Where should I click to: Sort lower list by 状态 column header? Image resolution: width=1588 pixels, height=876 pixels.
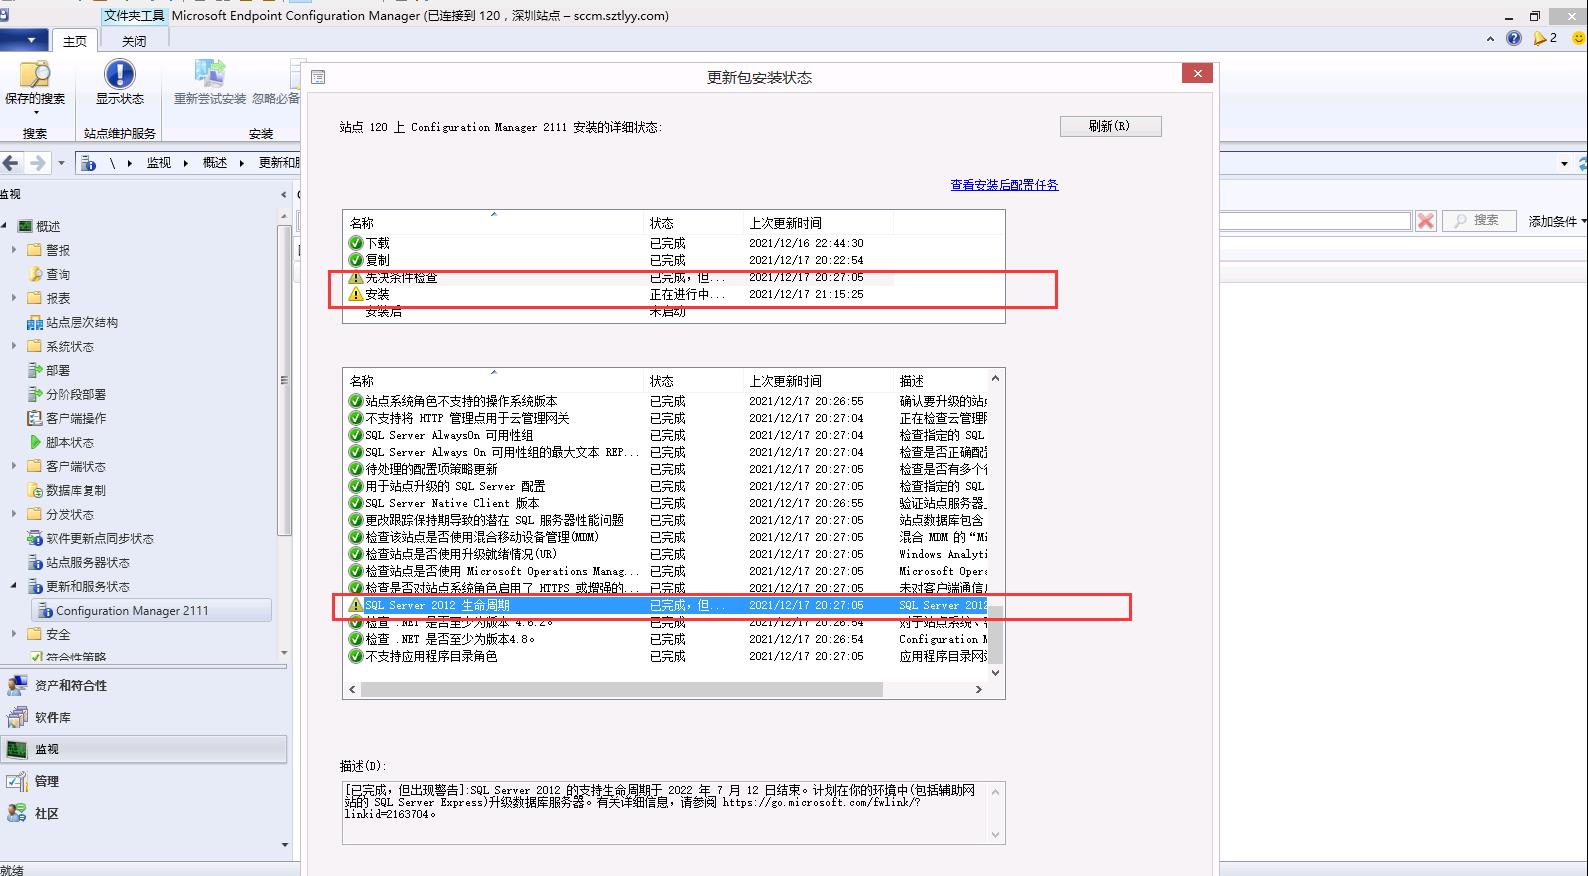[x=694, y=381]
